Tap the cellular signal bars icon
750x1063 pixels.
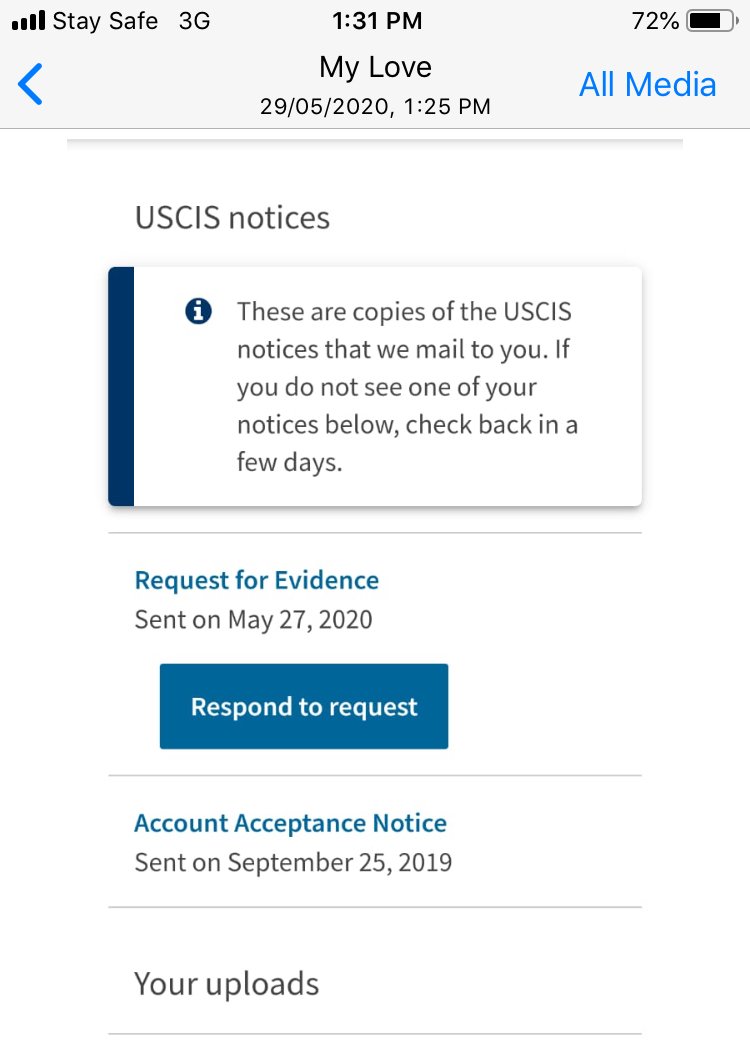coord(28,20)
